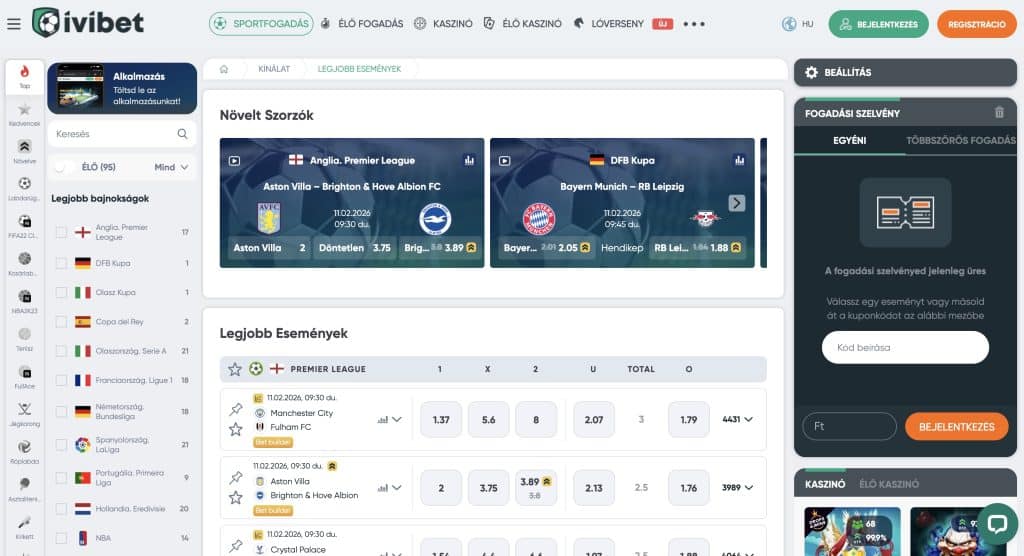Select the Top flame sidebar icon

25,76
